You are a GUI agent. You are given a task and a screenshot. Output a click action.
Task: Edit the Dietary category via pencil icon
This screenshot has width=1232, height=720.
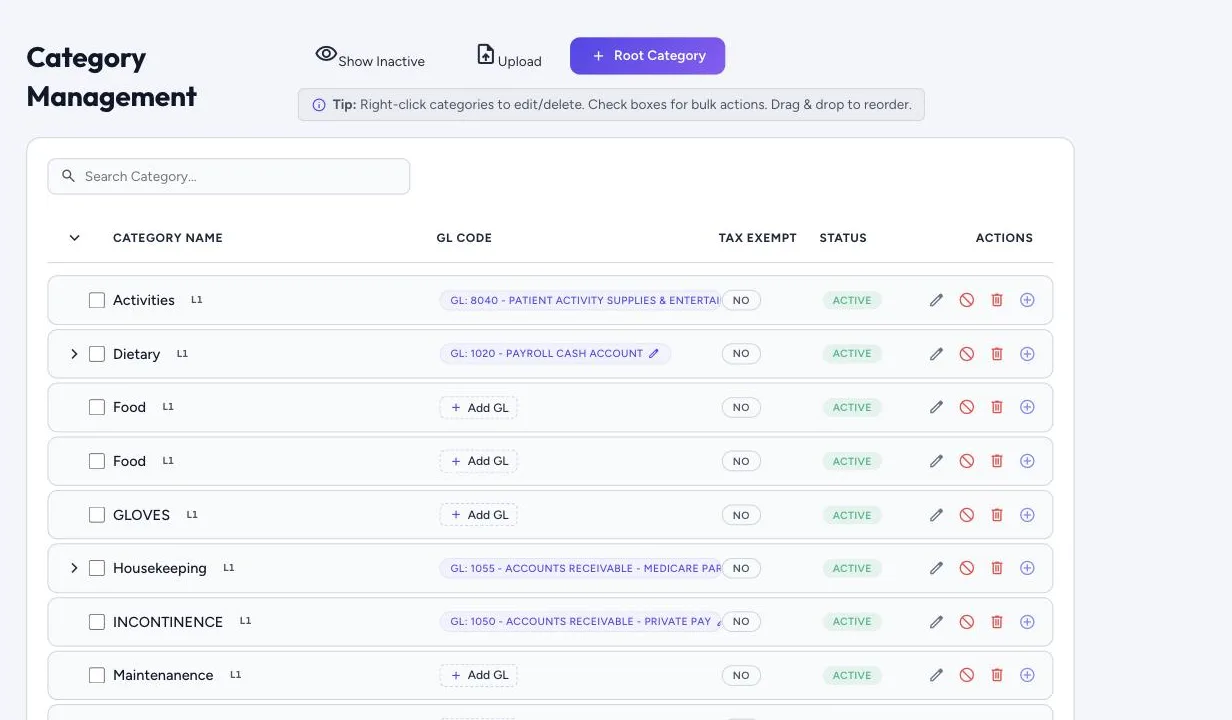(936, 354)
